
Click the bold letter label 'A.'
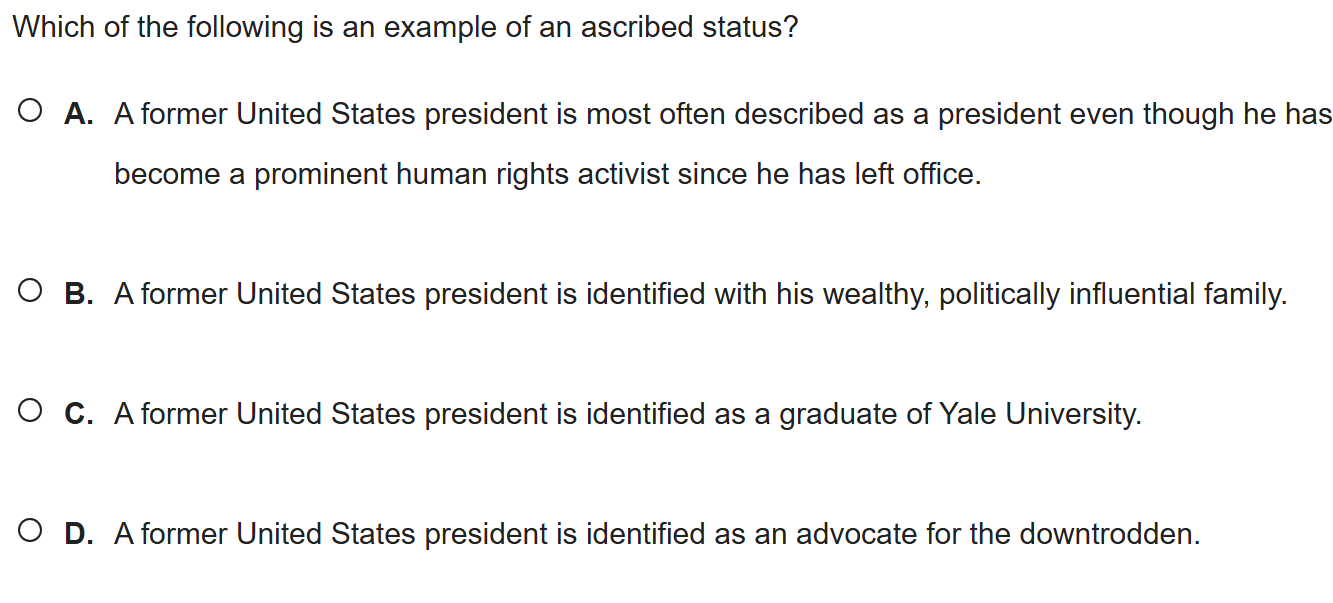click(x=79, y=114)
